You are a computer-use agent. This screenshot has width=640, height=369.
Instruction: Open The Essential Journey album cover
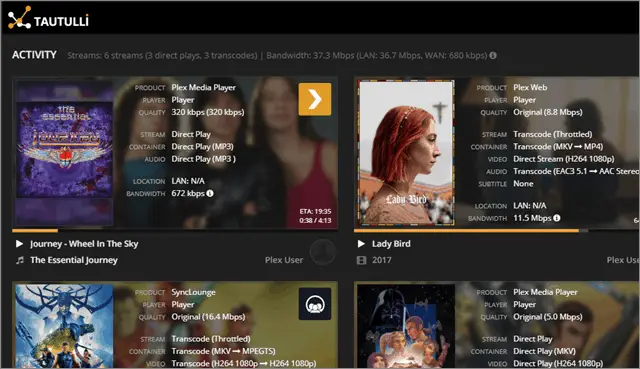coord(64,153)
